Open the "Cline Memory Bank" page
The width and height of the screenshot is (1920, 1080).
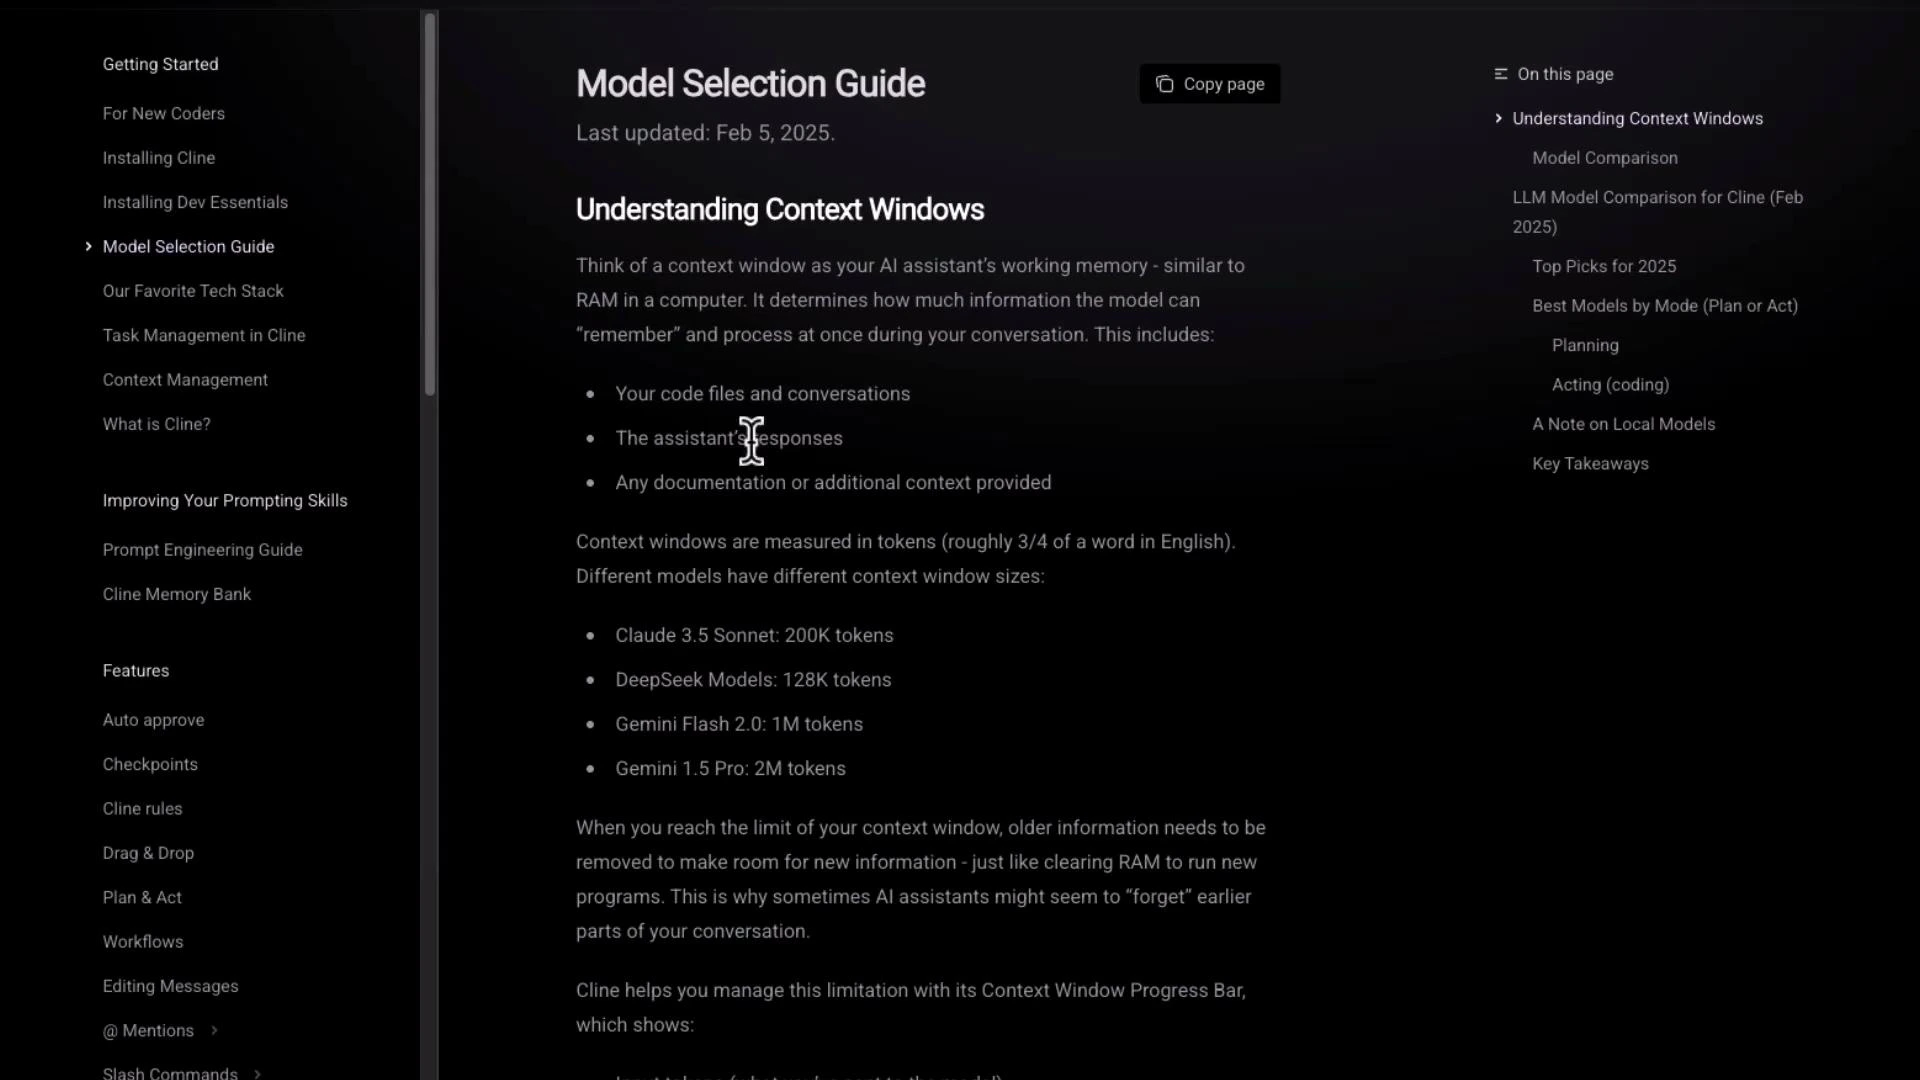point(176,593)
